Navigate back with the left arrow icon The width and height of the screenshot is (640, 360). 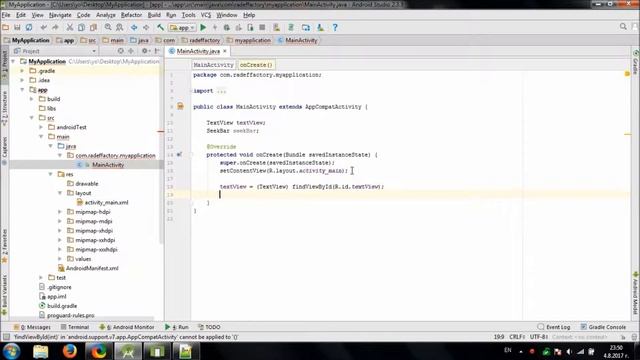(134, 27)
